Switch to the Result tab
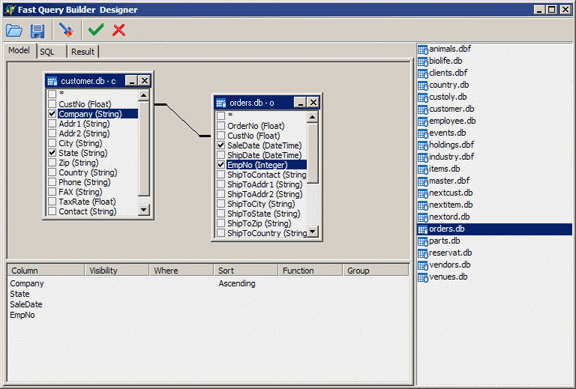This screenshot has height=389, width=576. 83,52
